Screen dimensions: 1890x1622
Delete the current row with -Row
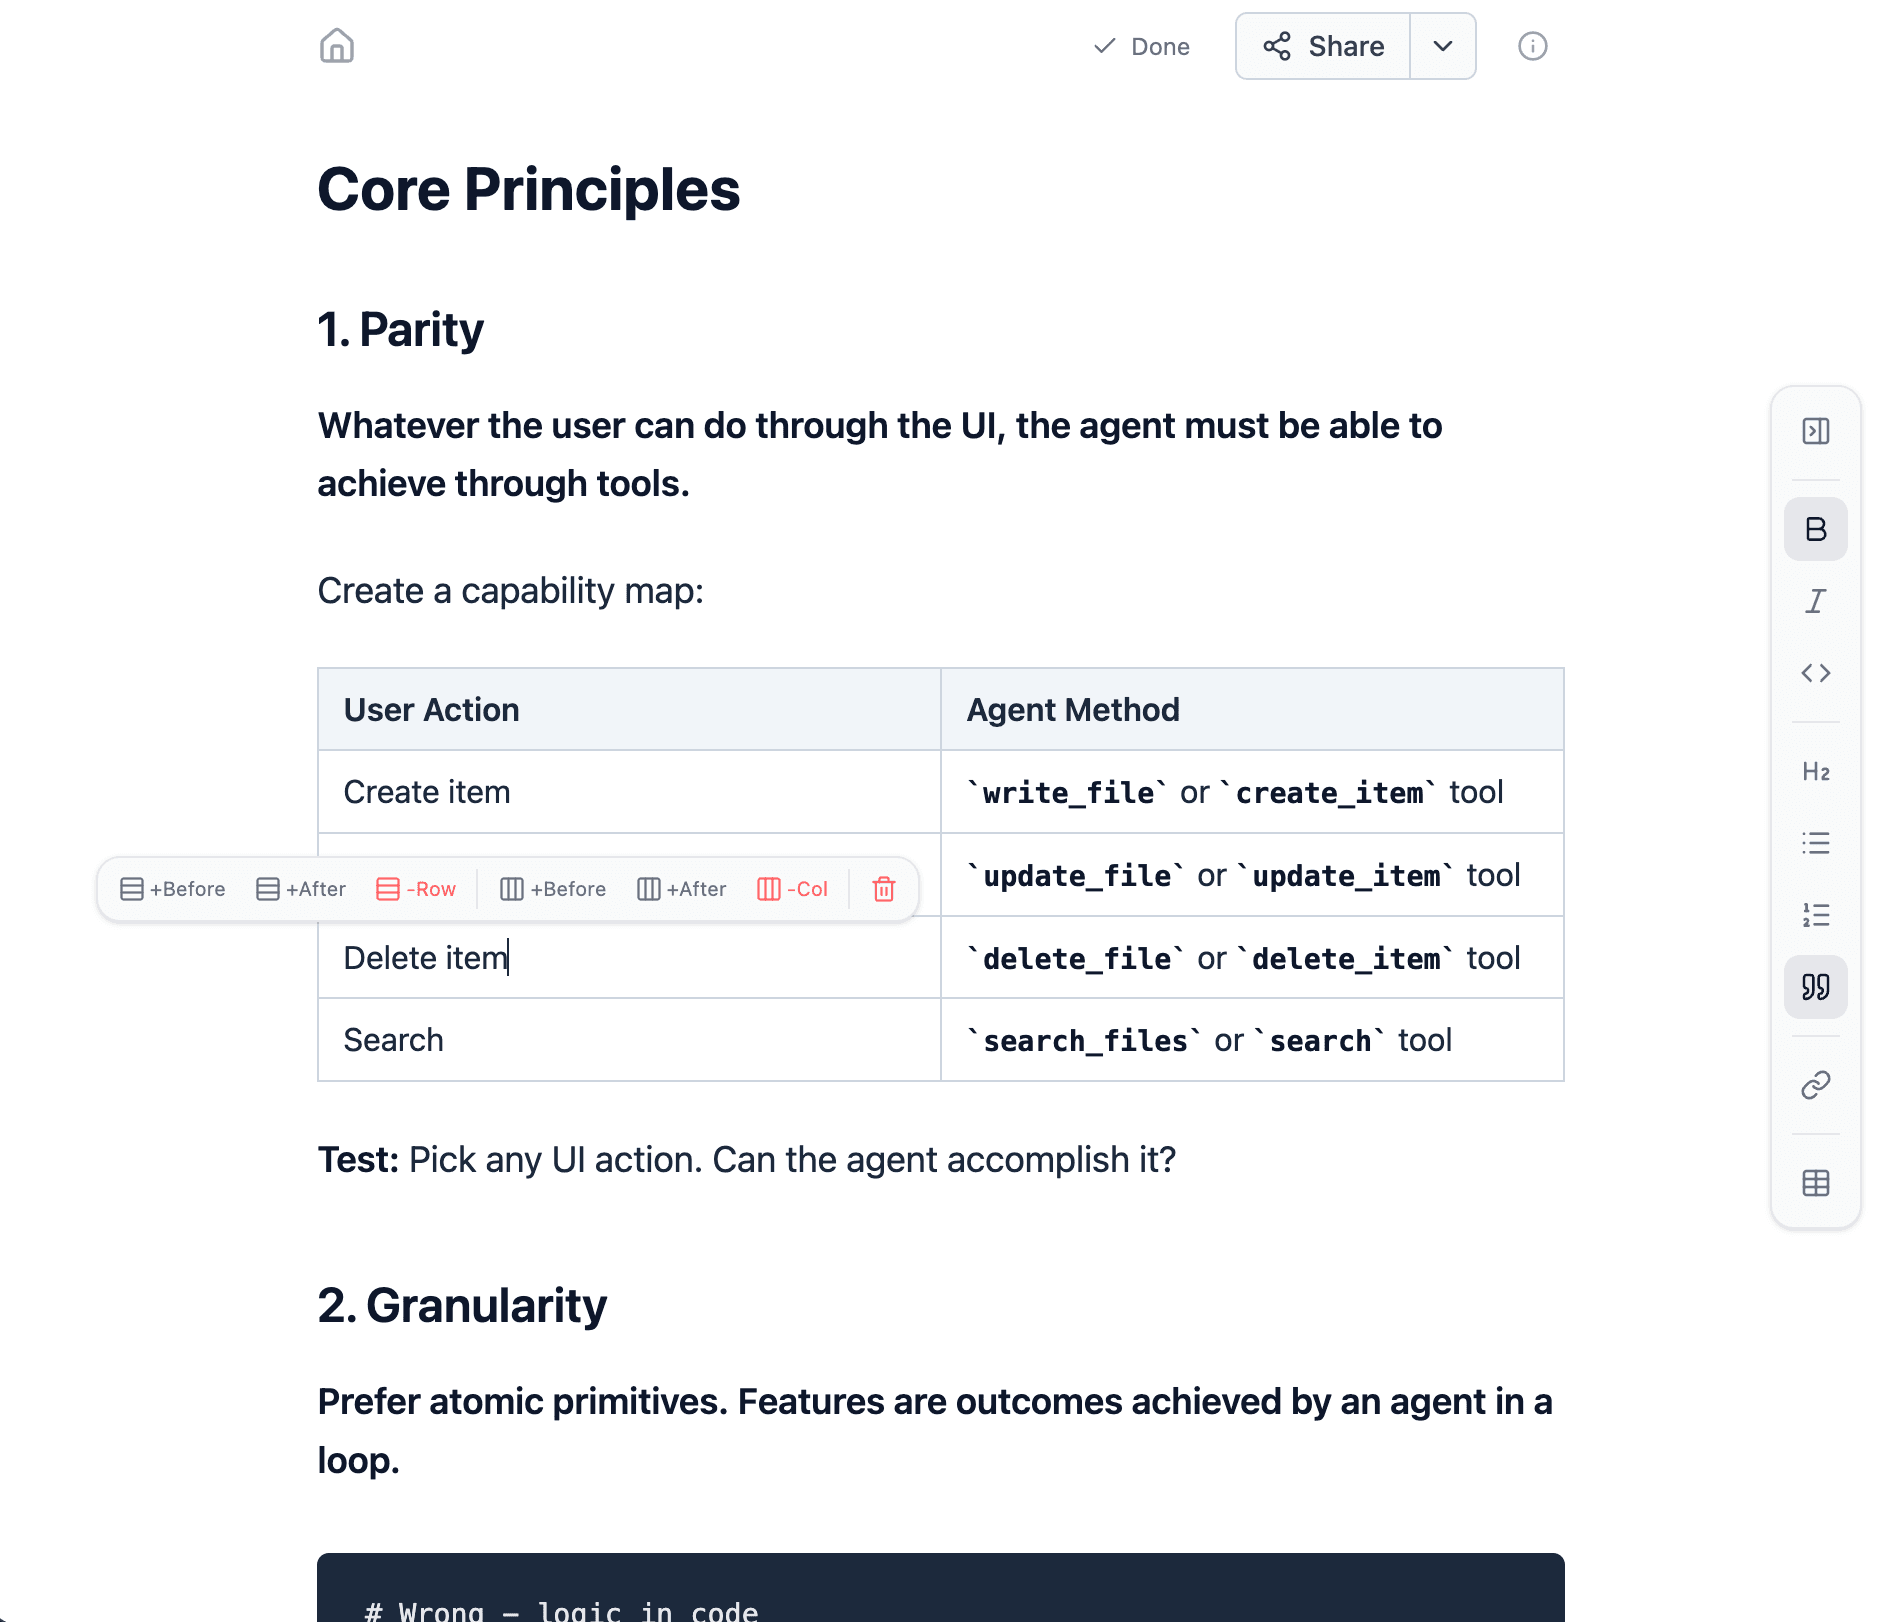click(416, 888)
